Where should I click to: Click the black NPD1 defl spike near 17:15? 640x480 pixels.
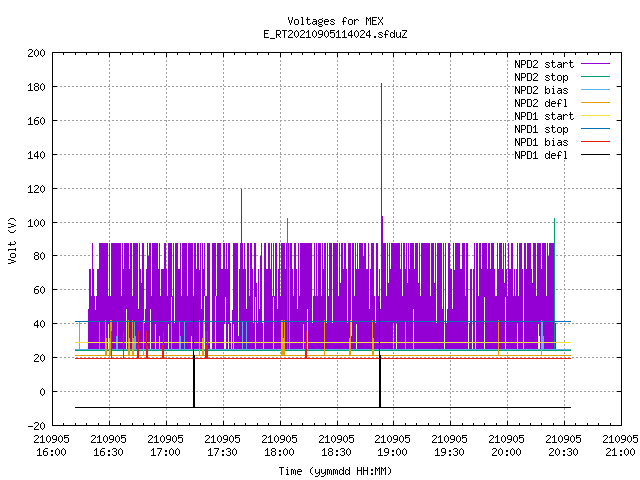tap(194, 355)
